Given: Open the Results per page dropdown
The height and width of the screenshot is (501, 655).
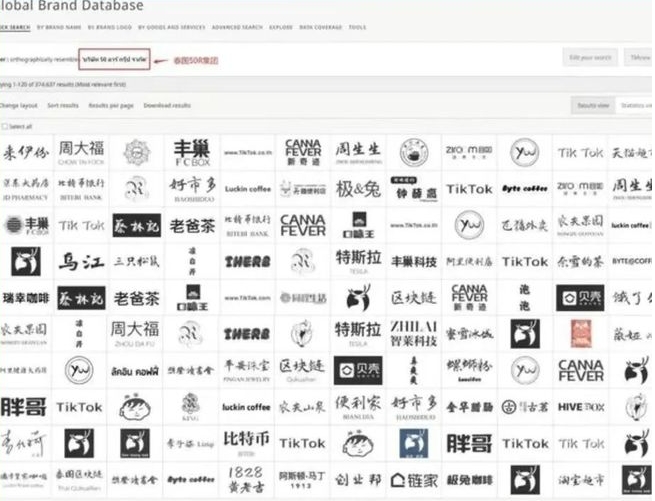Looking at the screenshot, I should [111, 105].
